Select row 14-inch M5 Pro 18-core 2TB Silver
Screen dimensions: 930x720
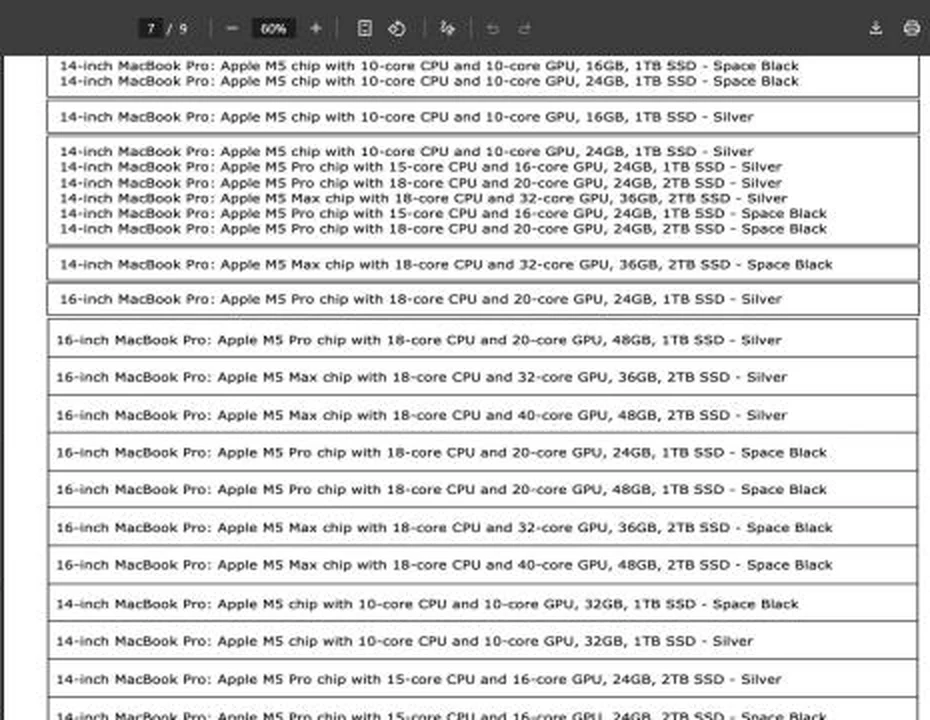pos(421,183)
